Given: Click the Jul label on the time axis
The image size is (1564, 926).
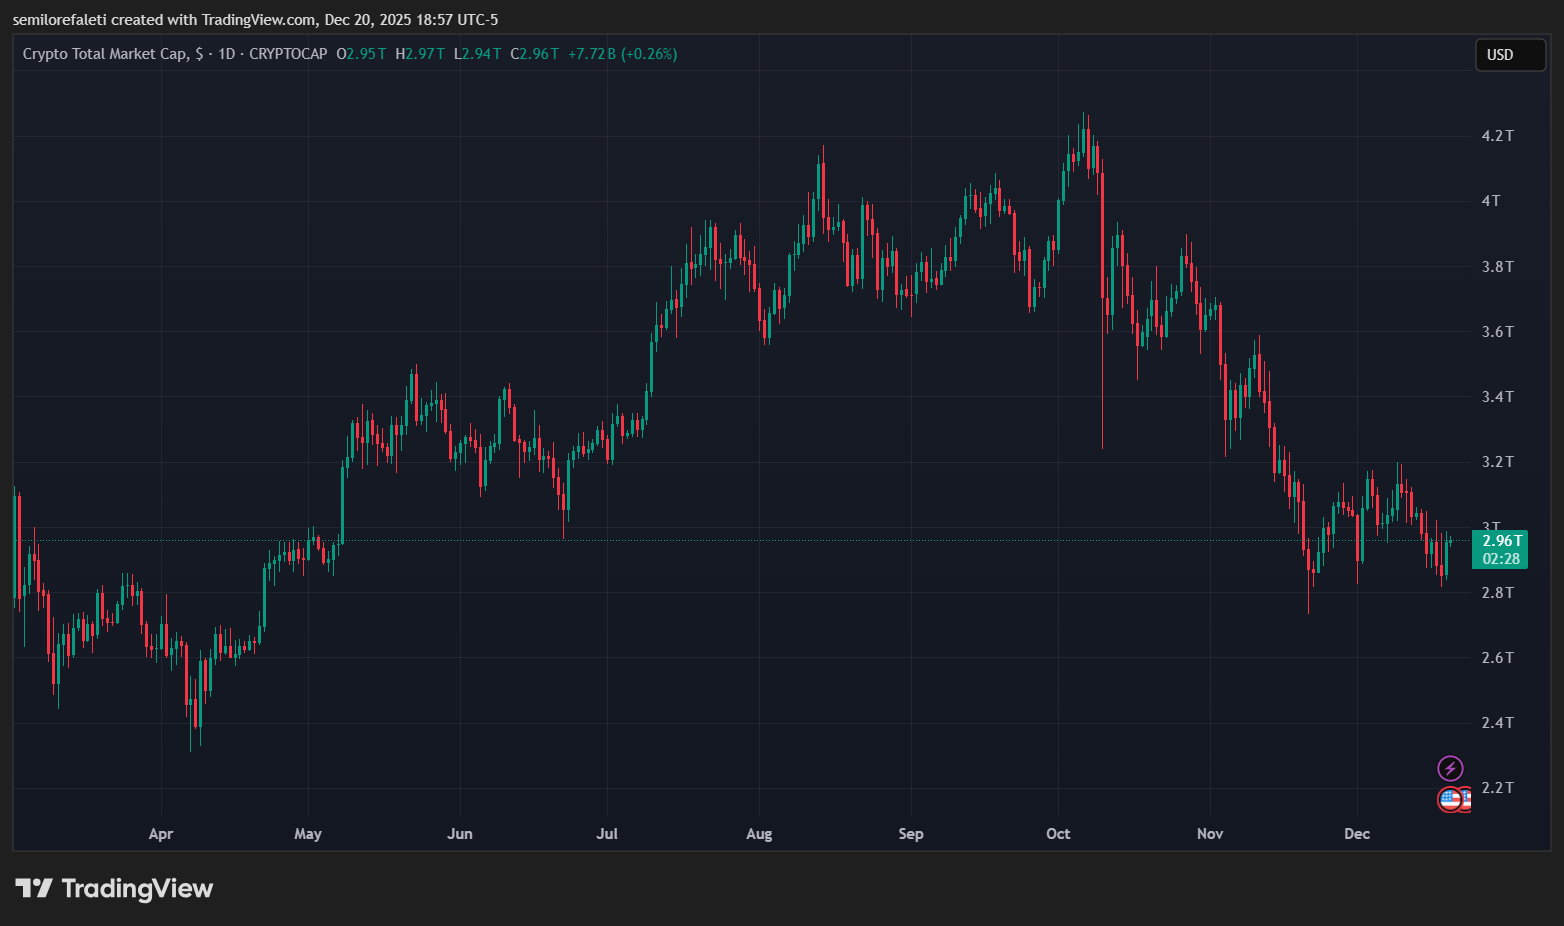Looking at the screenshot, I should point(607,834).
